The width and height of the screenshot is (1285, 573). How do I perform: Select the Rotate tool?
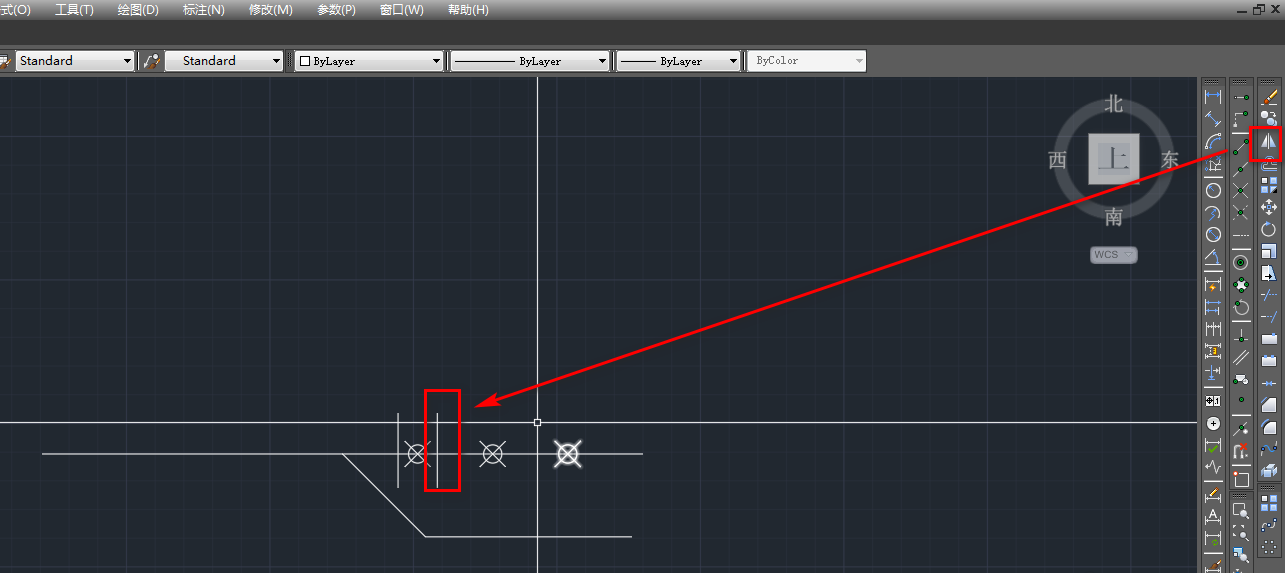[1269, 229]
